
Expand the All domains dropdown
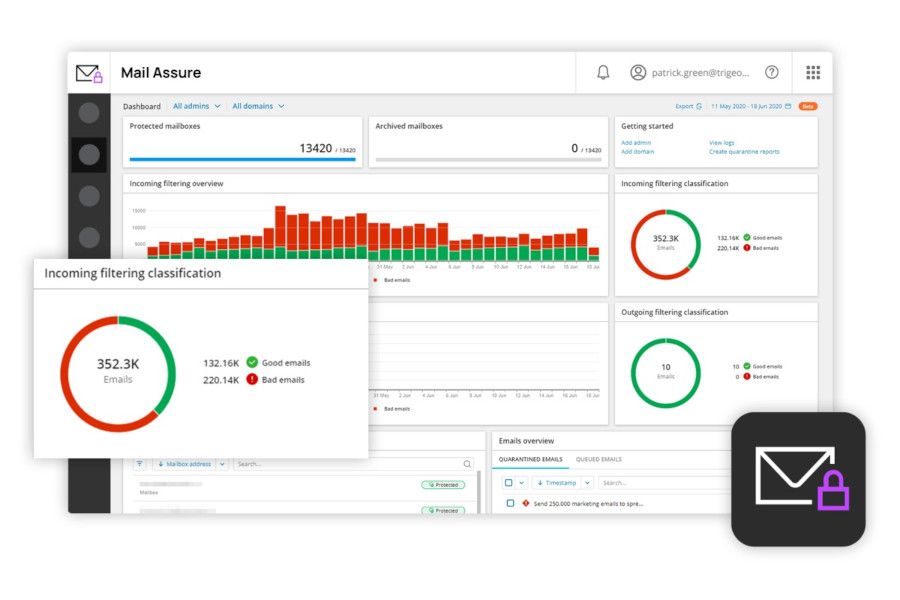coord(258,106)
